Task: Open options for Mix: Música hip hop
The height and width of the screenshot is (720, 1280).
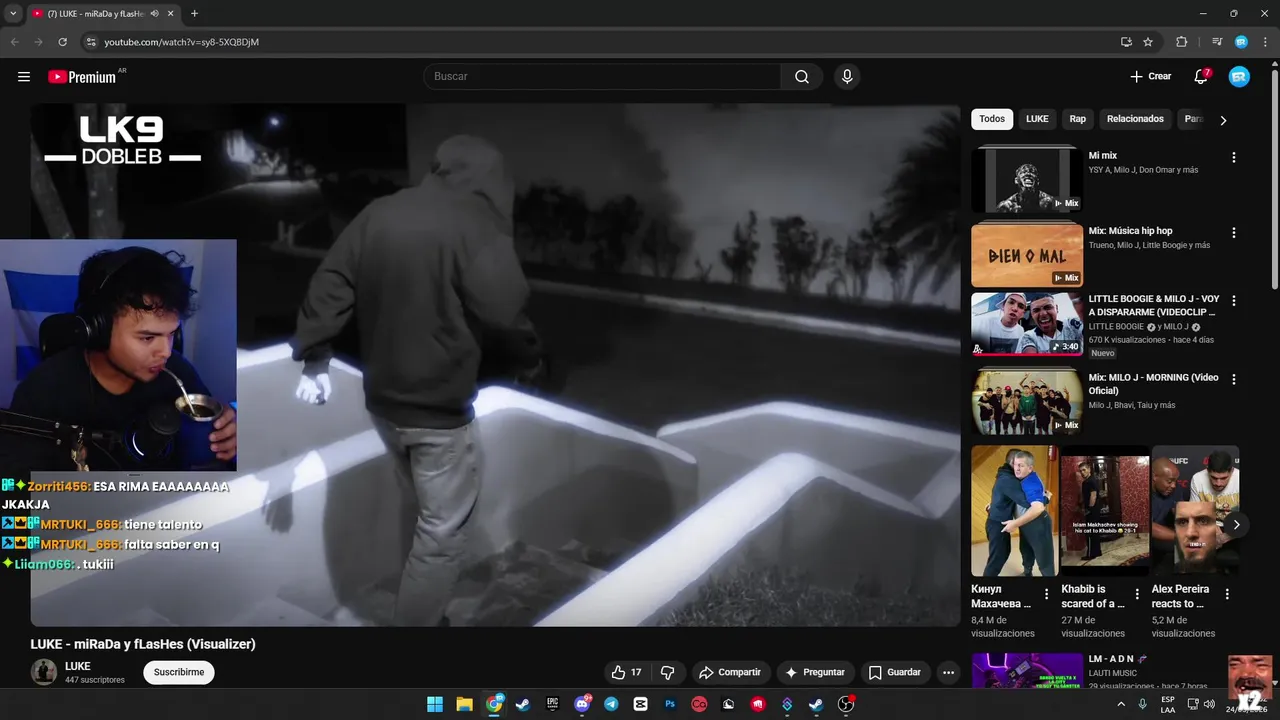Action: pyautogui.click(x=1233, y=232)
